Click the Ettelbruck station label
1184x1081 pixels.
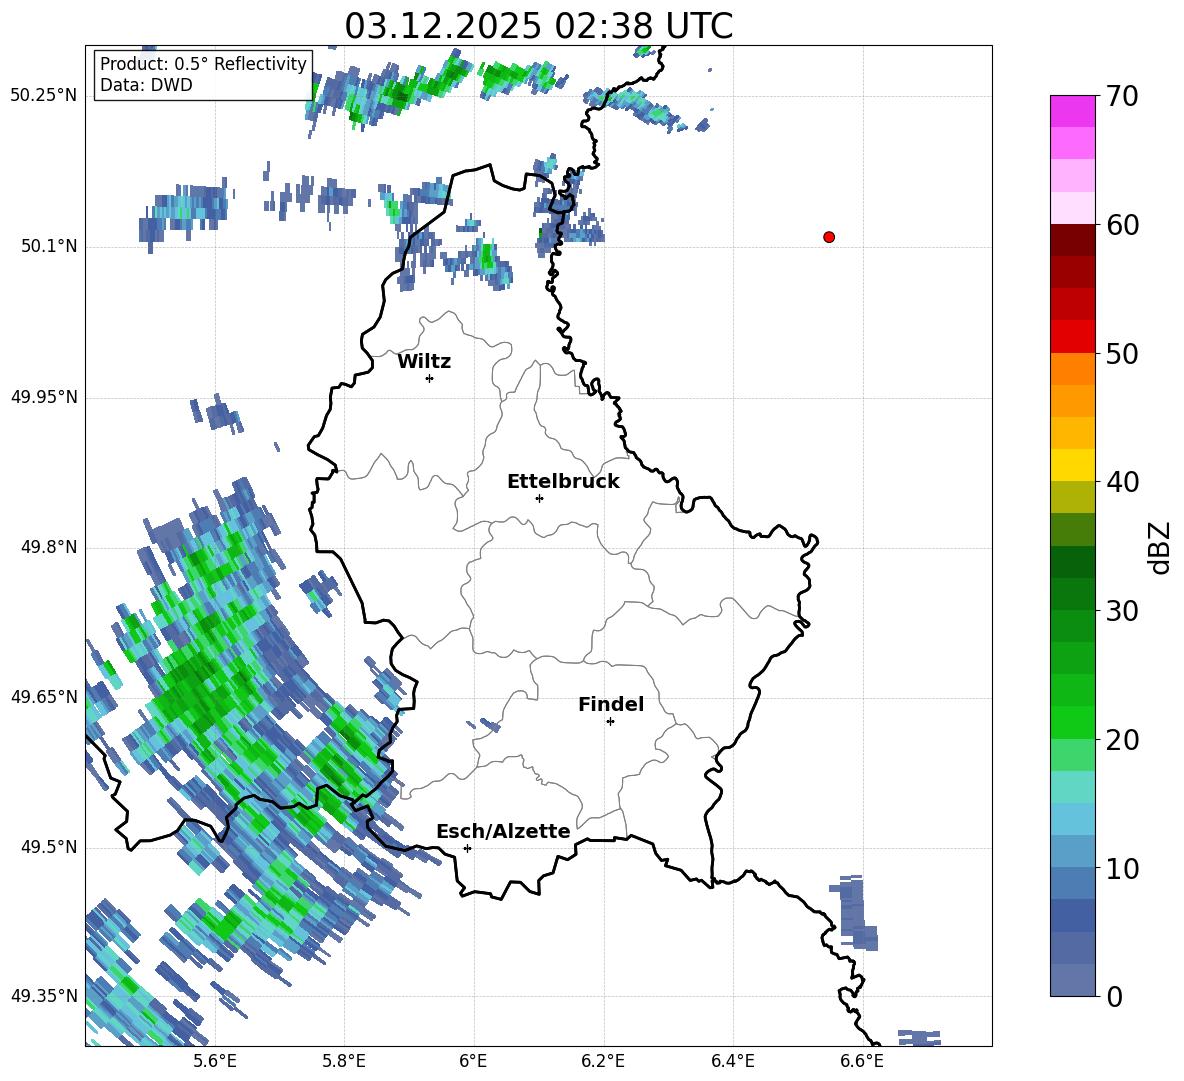pos(563,482)
